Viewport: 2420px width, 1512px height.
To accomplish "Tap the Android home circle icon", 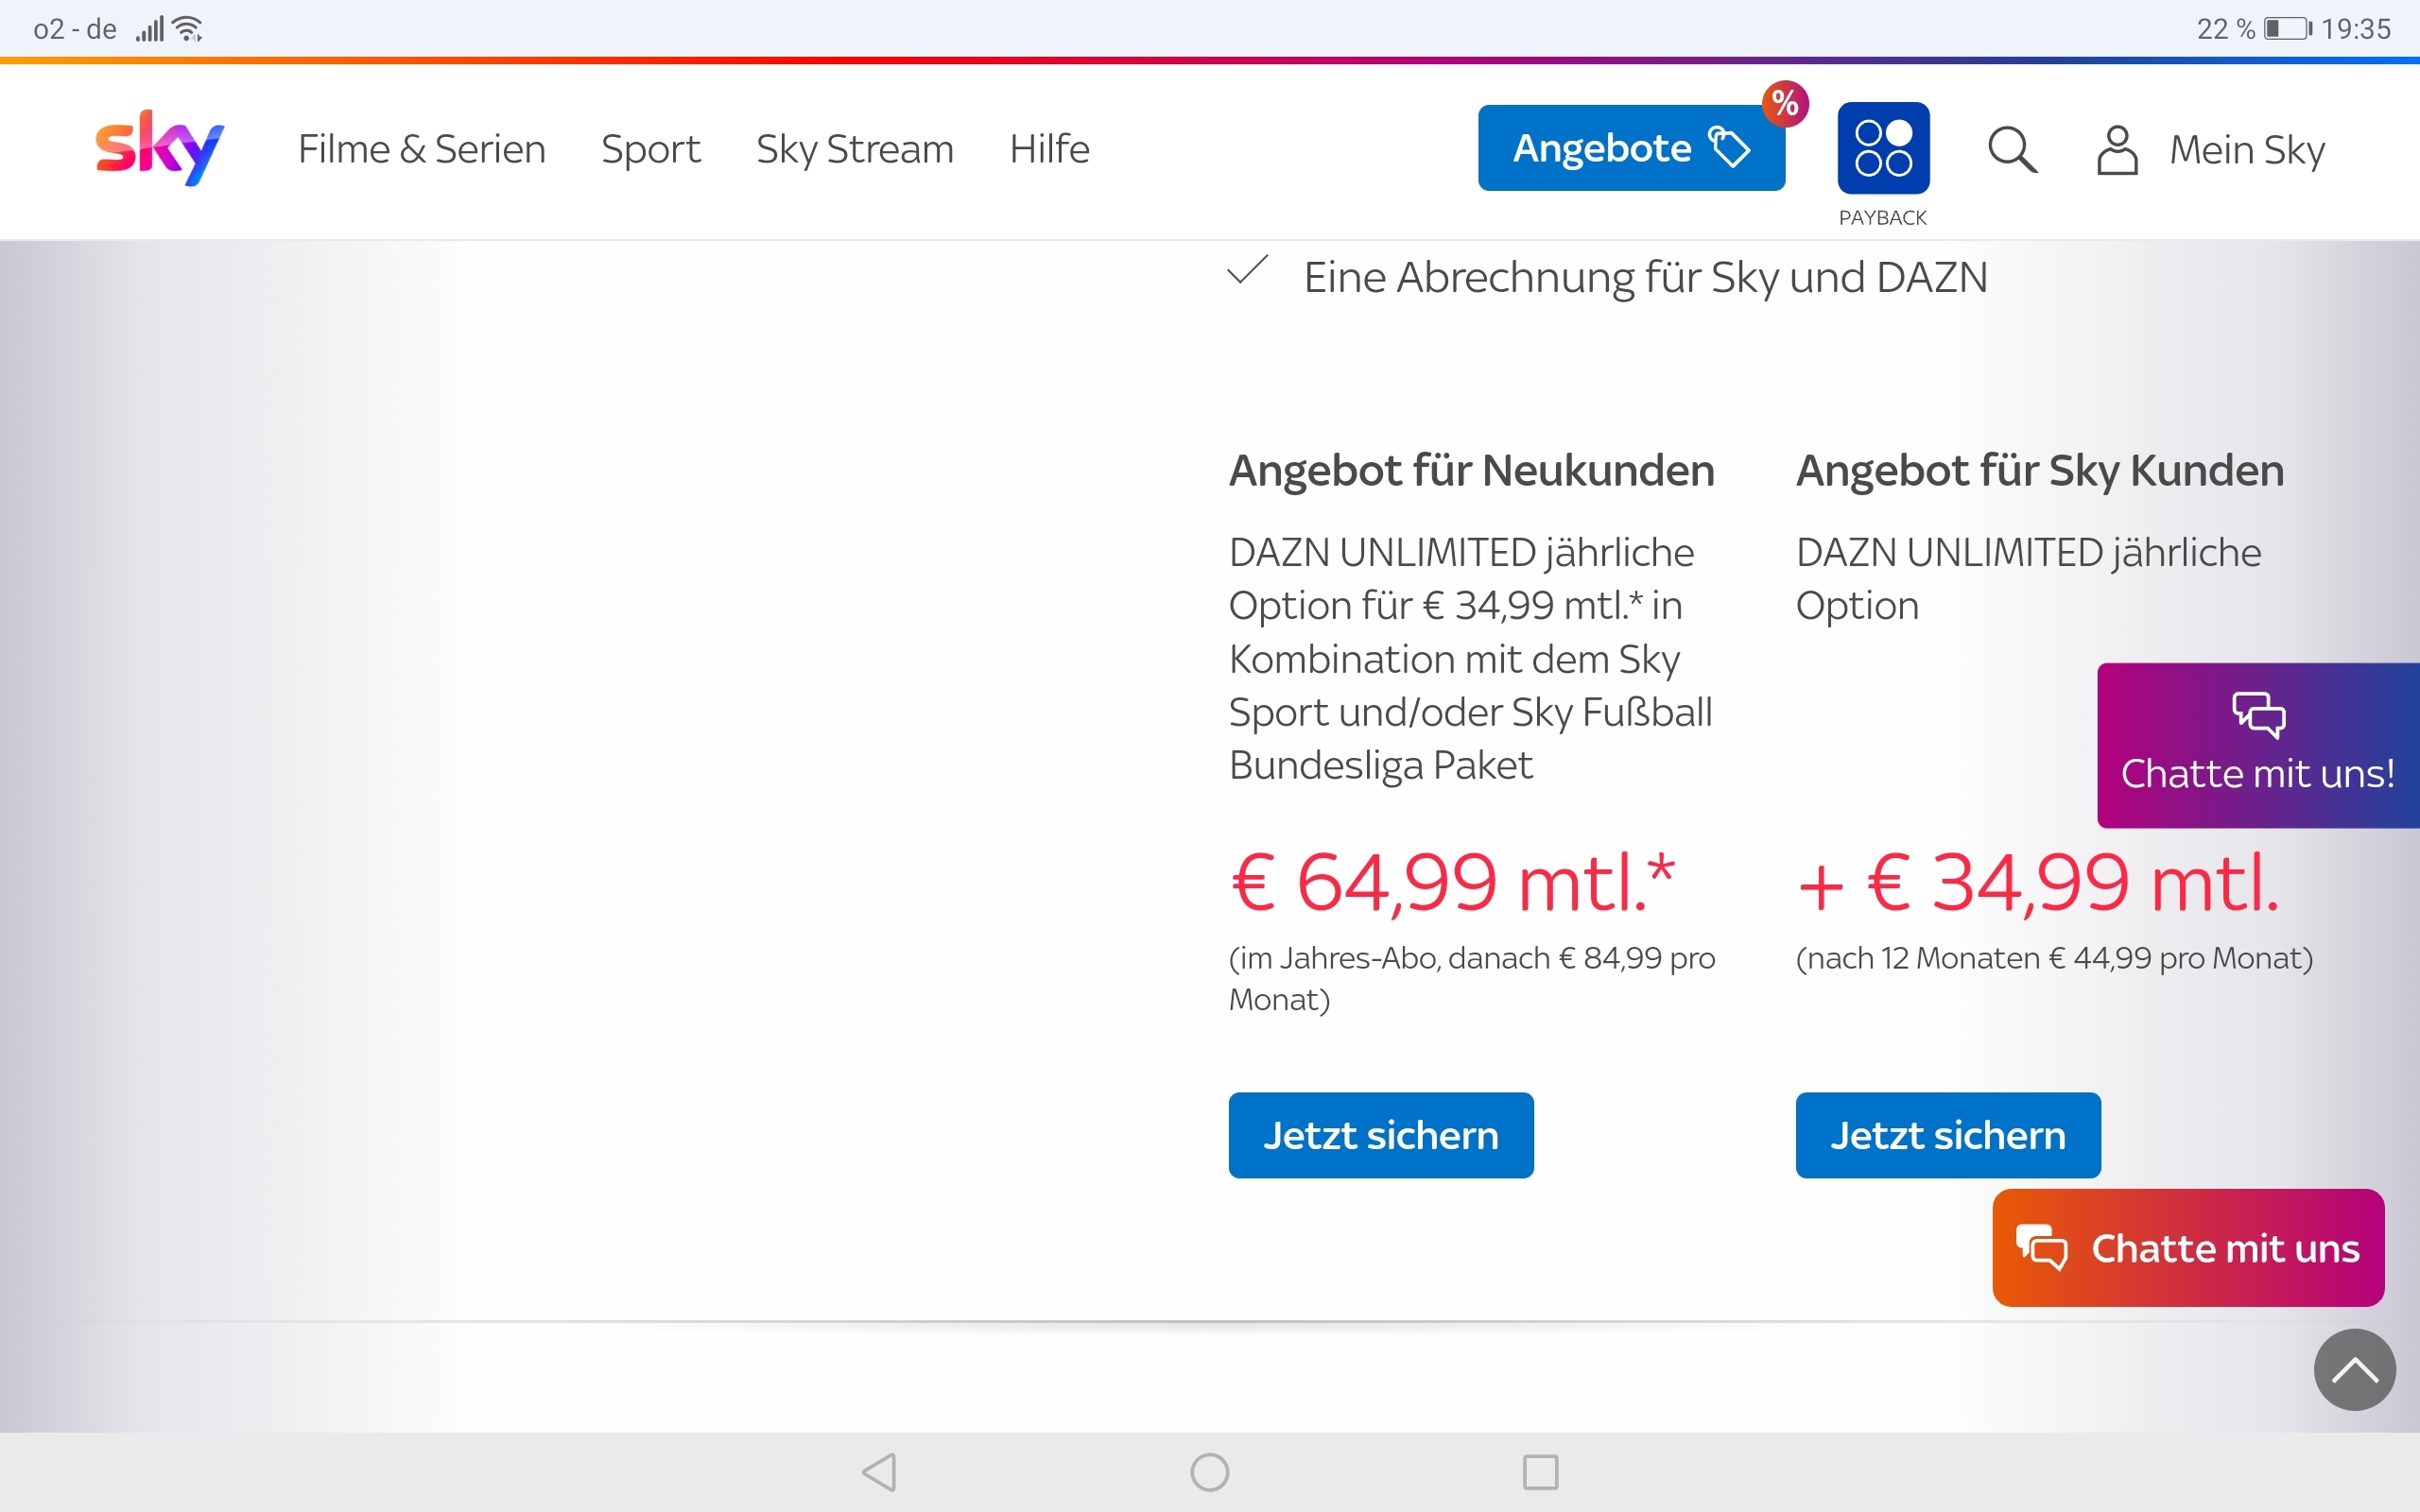I will point(1209,1472).
